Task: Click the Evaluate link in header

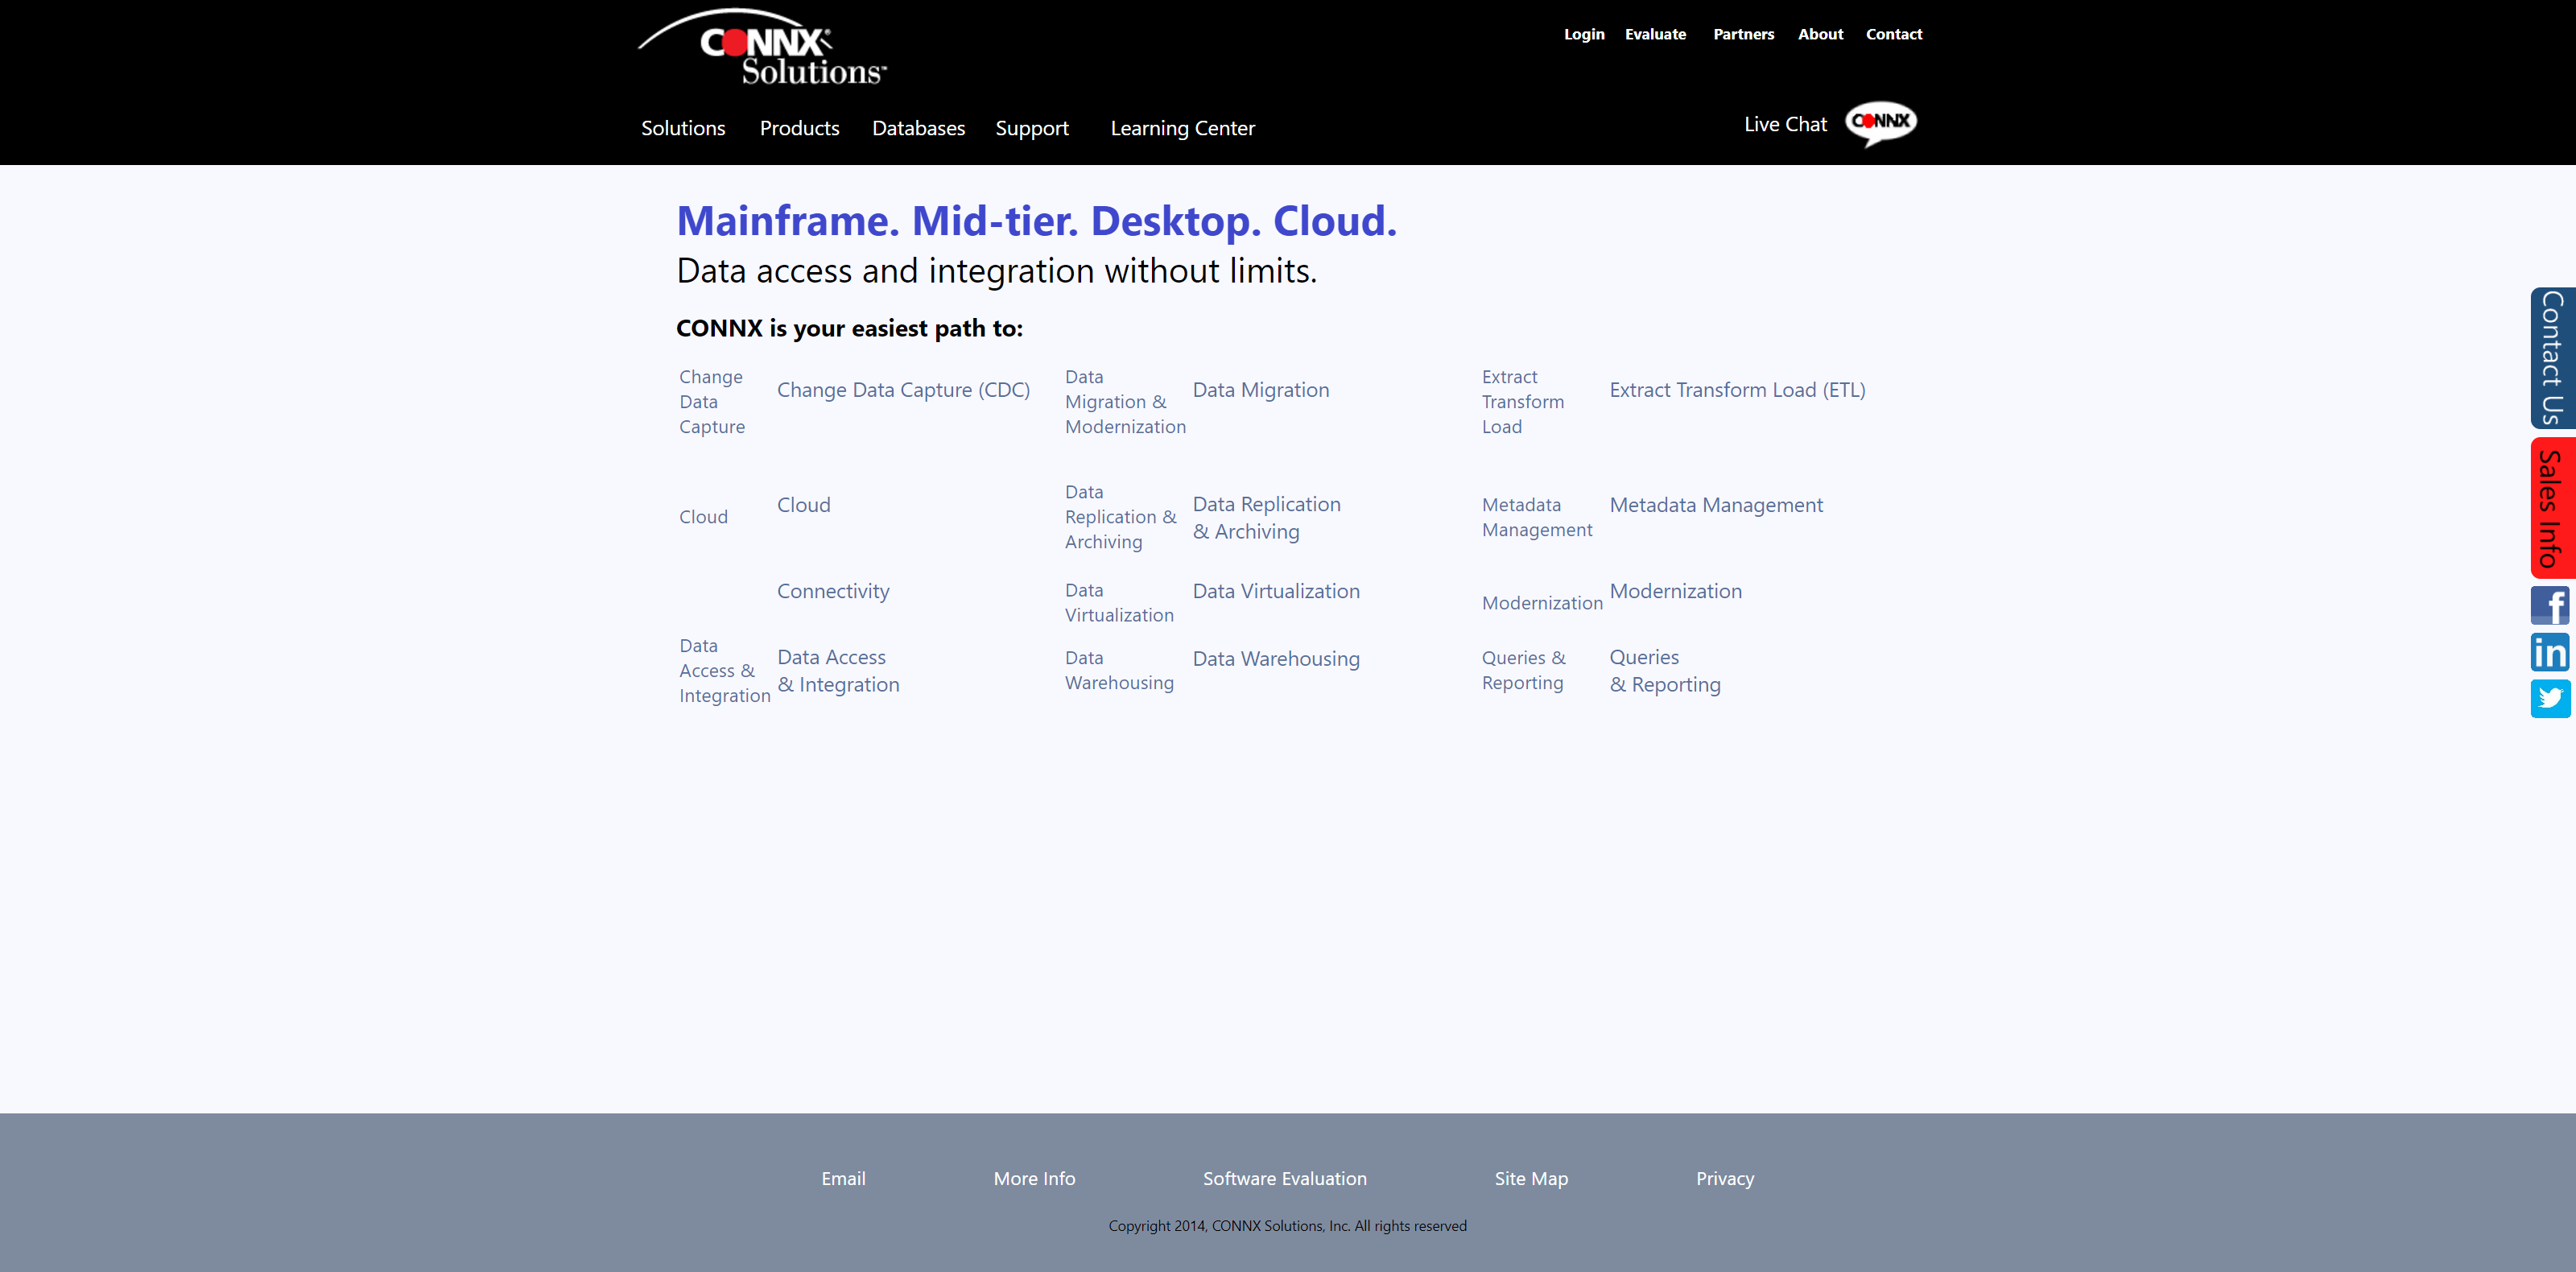Action: [1655, 34]
